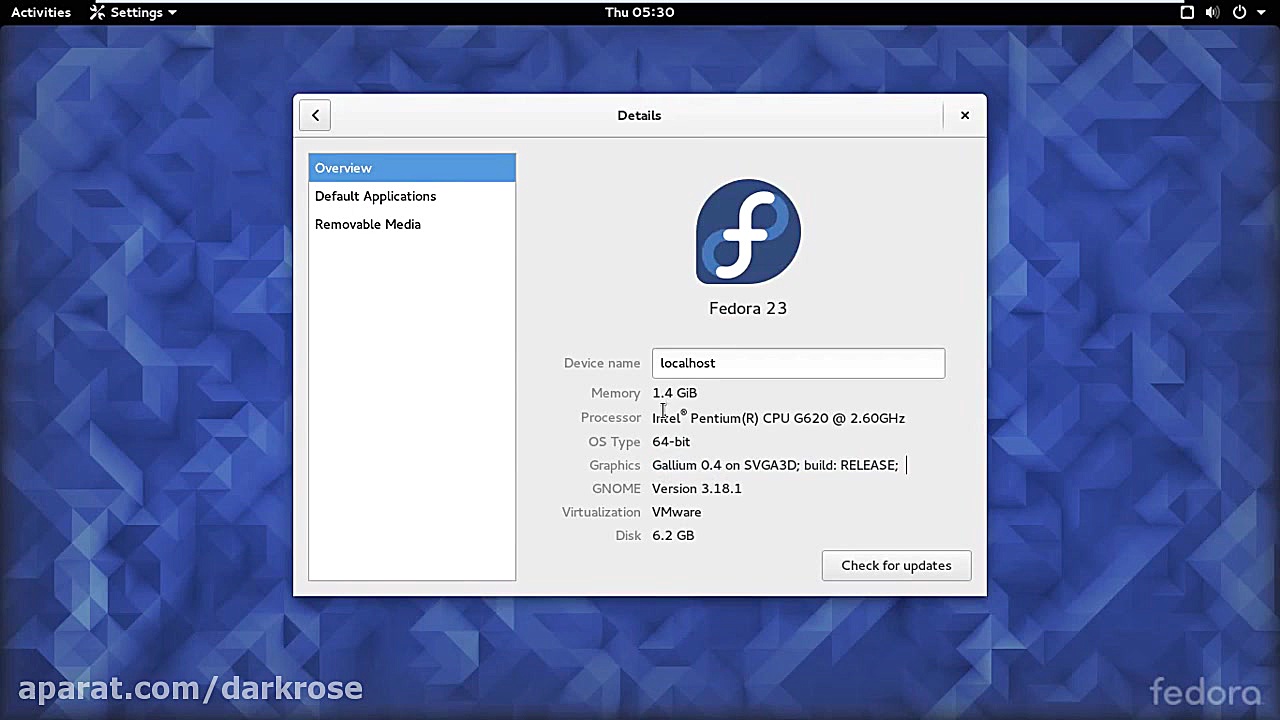Open the clock showing Thu 05:30

point(640,12)
